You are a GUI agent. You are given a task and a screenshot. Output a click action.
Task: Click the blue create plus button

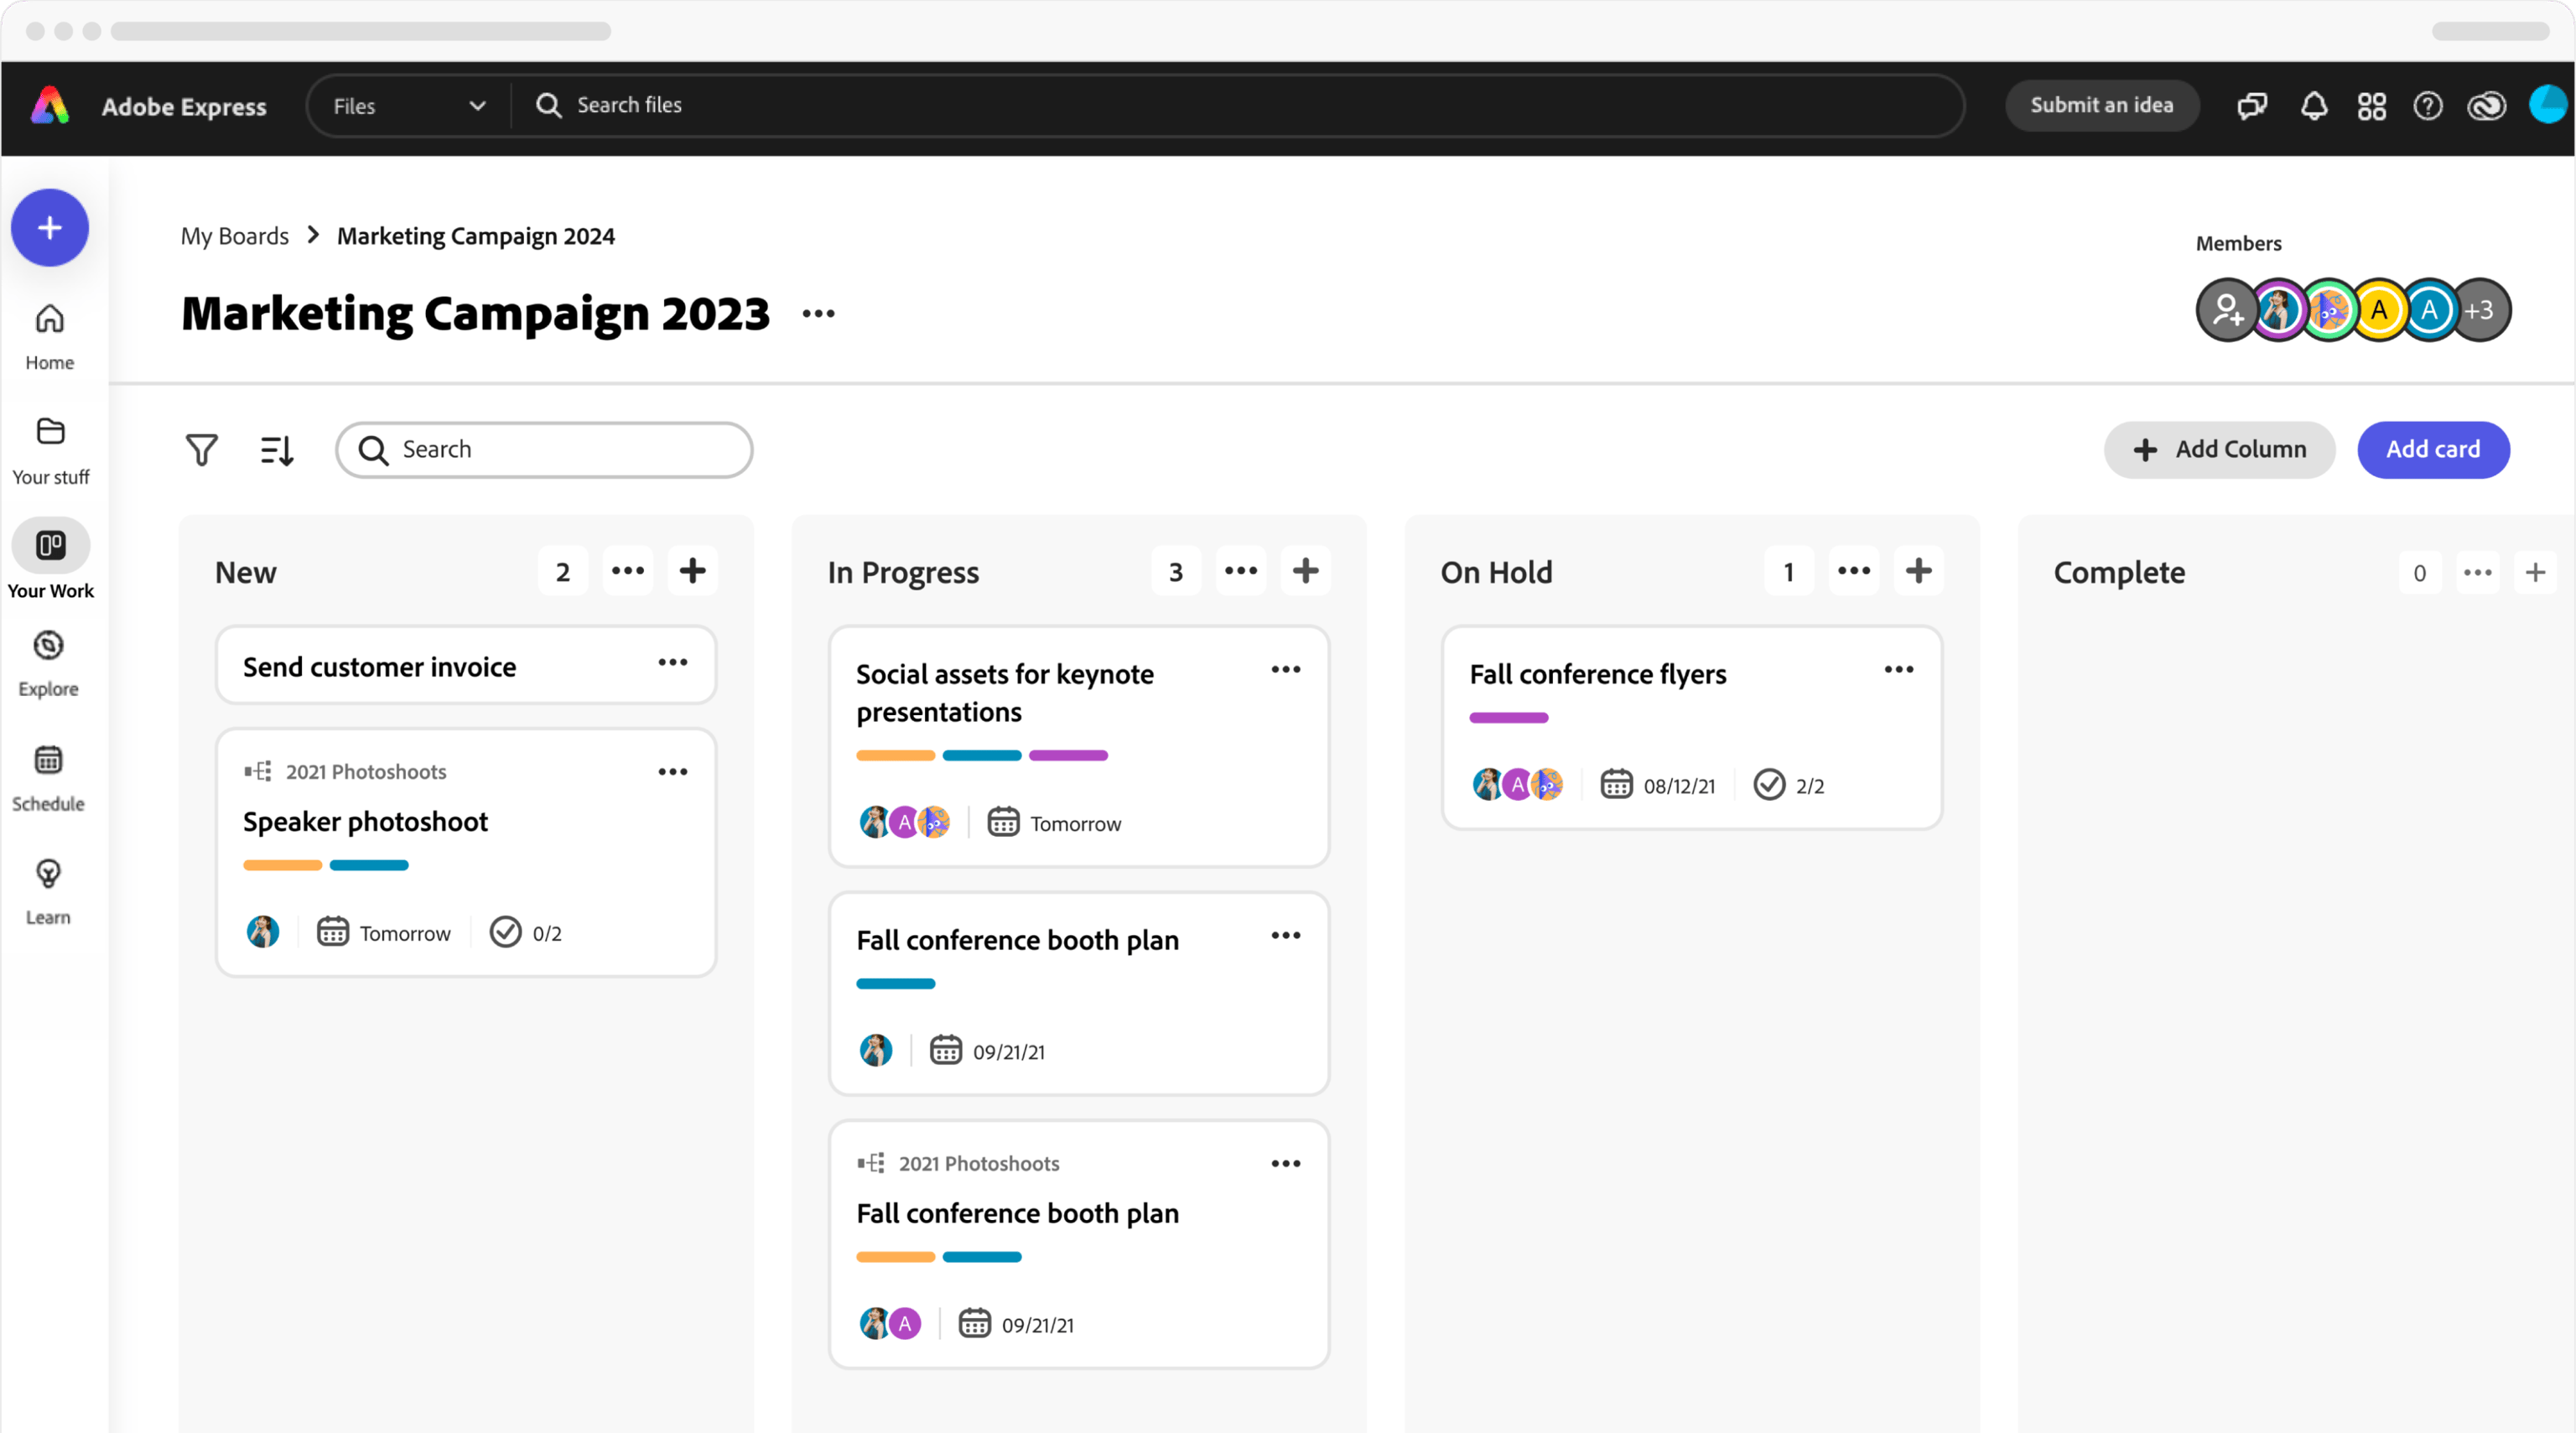pos(50,228)
